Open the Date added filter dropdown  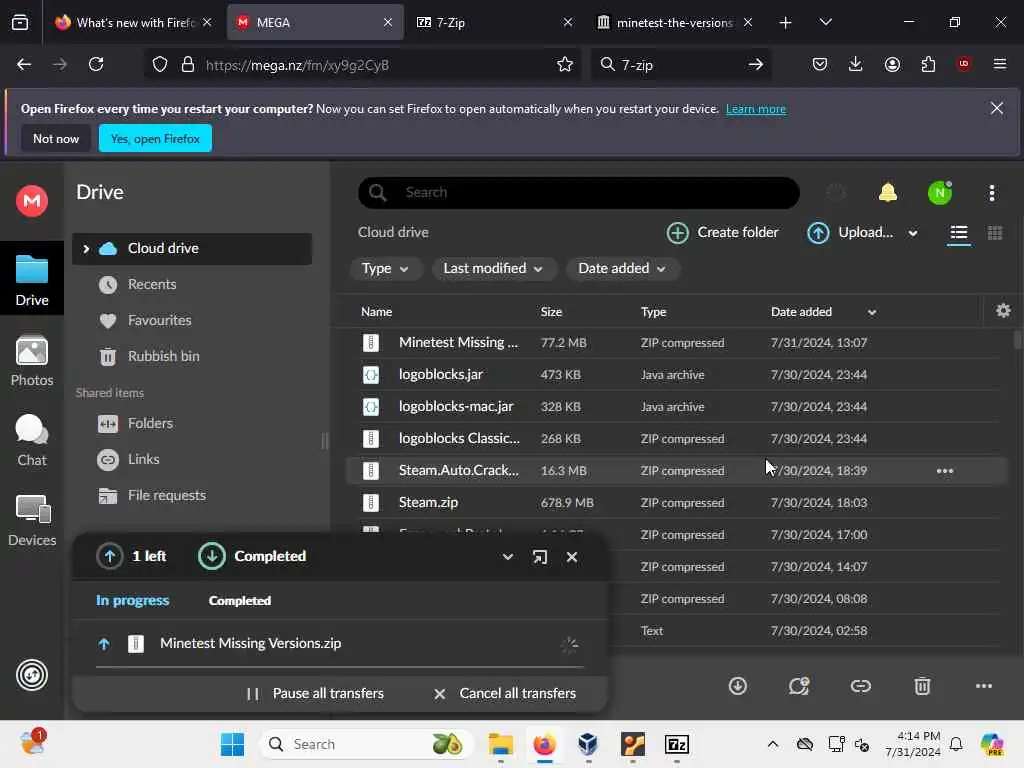[622, 268]
